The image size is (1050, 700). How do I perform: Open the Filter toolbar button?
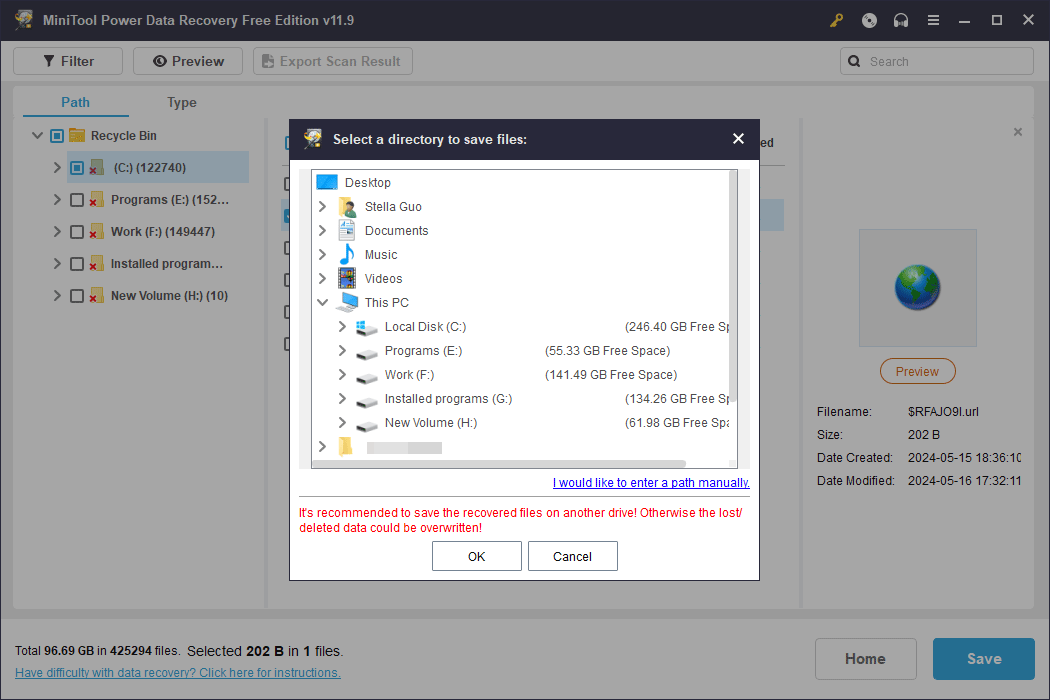(x=68, y=61)
